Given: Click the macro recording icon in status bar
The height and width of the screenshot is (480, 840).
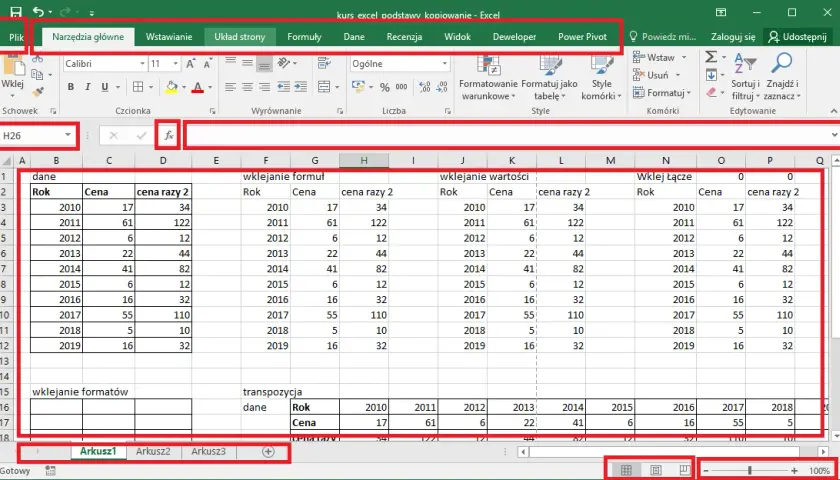Looking at the screenshot, I should (x=51, y=470).
